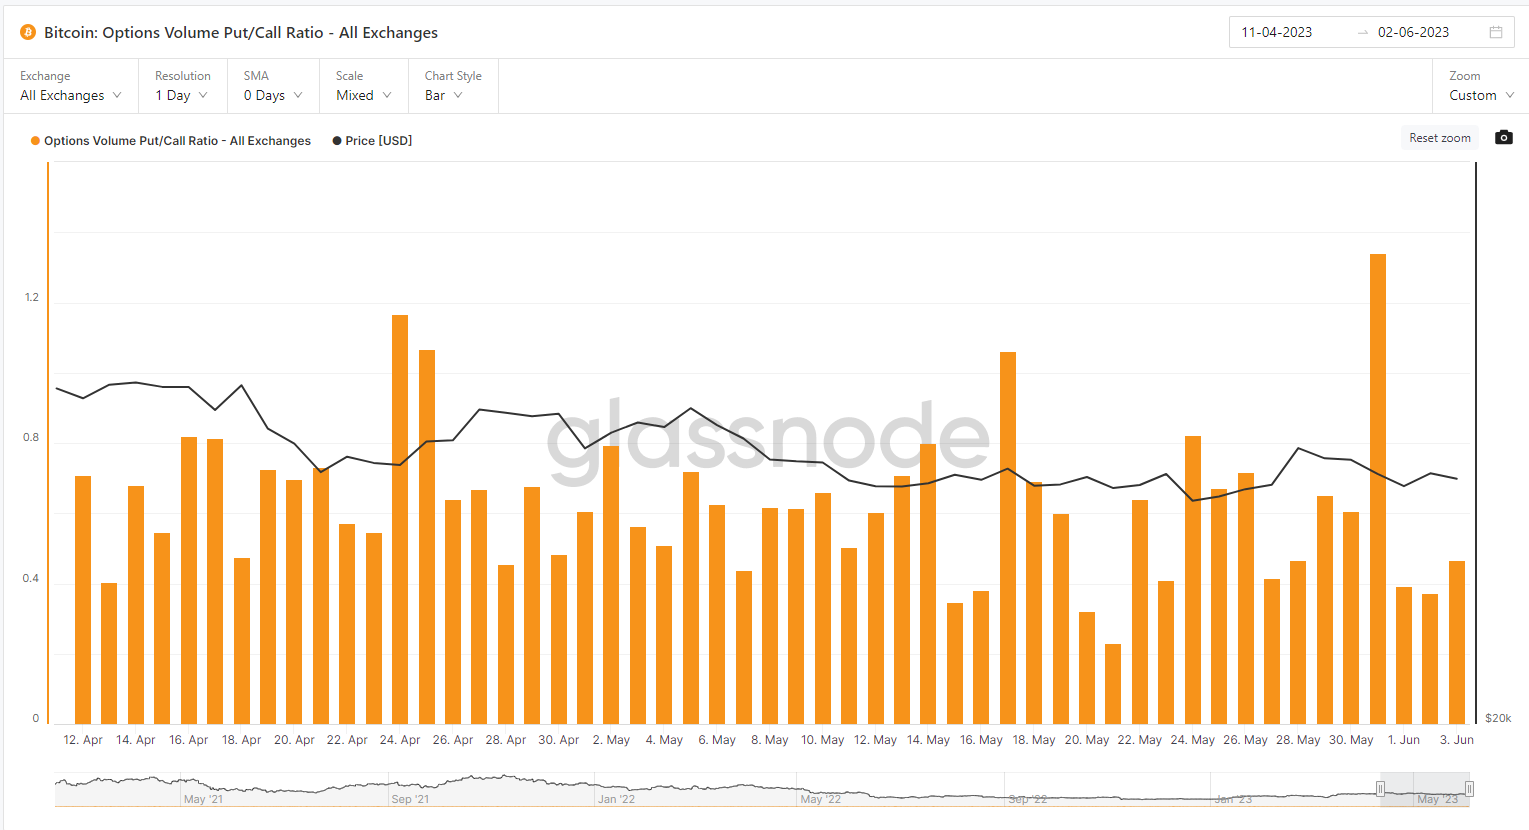Expand the Resolution 1 Day dropdown

181,95
